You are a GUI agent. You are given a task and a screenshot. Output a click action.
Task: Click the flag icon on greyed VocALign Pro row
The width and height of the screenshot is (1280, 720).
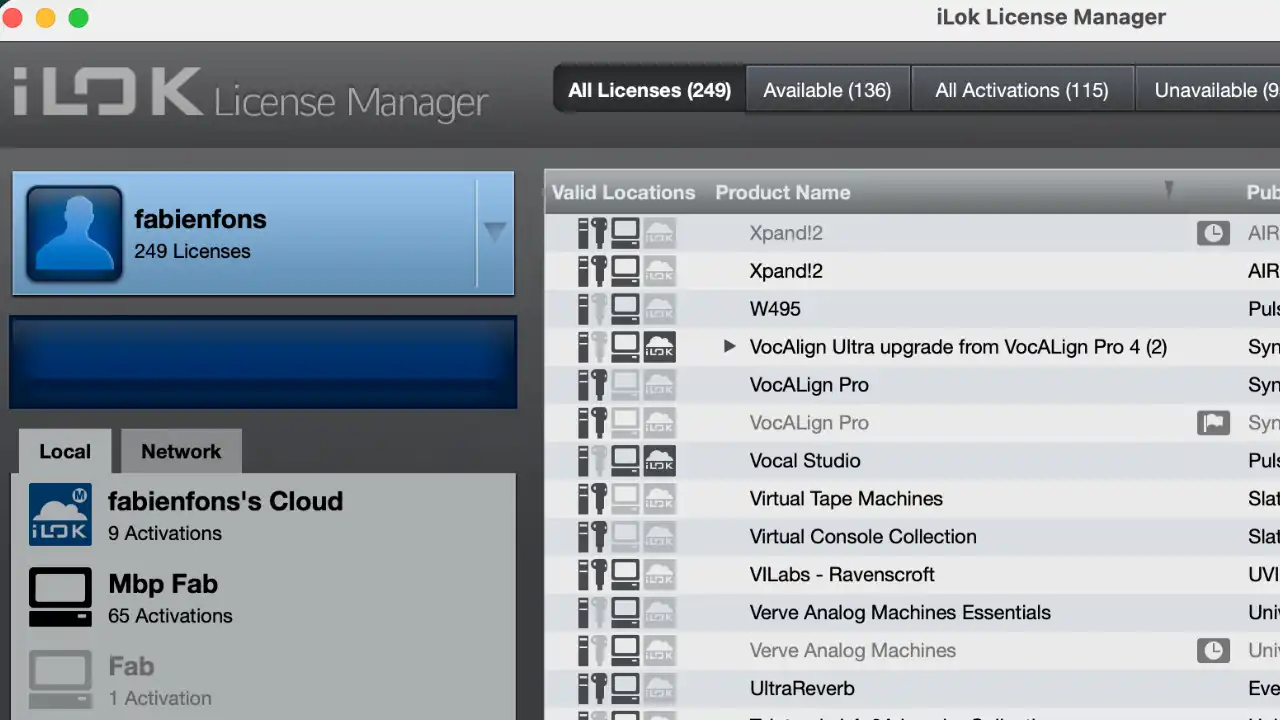[1213, 423]
